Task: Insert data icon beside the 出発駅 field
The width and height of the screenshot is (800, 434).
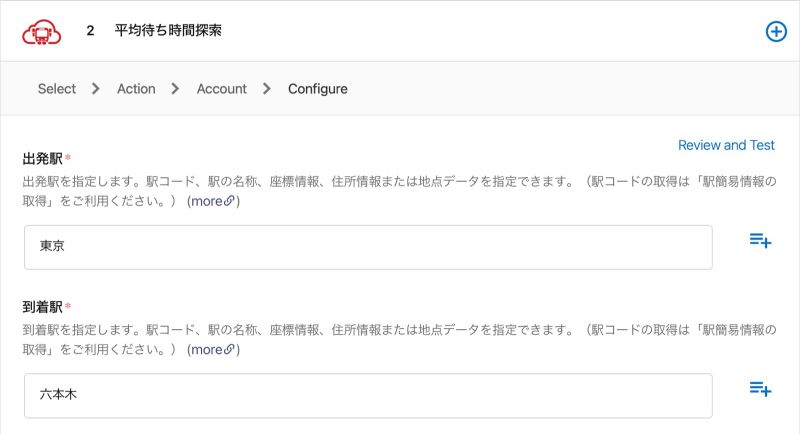Action: 760,240
